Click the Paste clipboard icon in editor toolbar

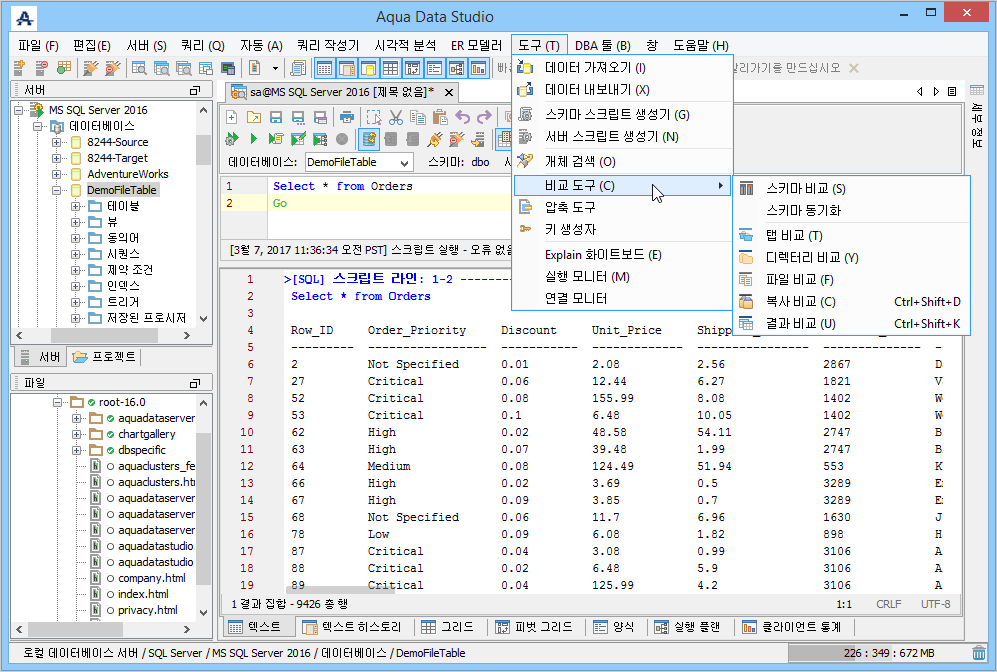[440, 117]
